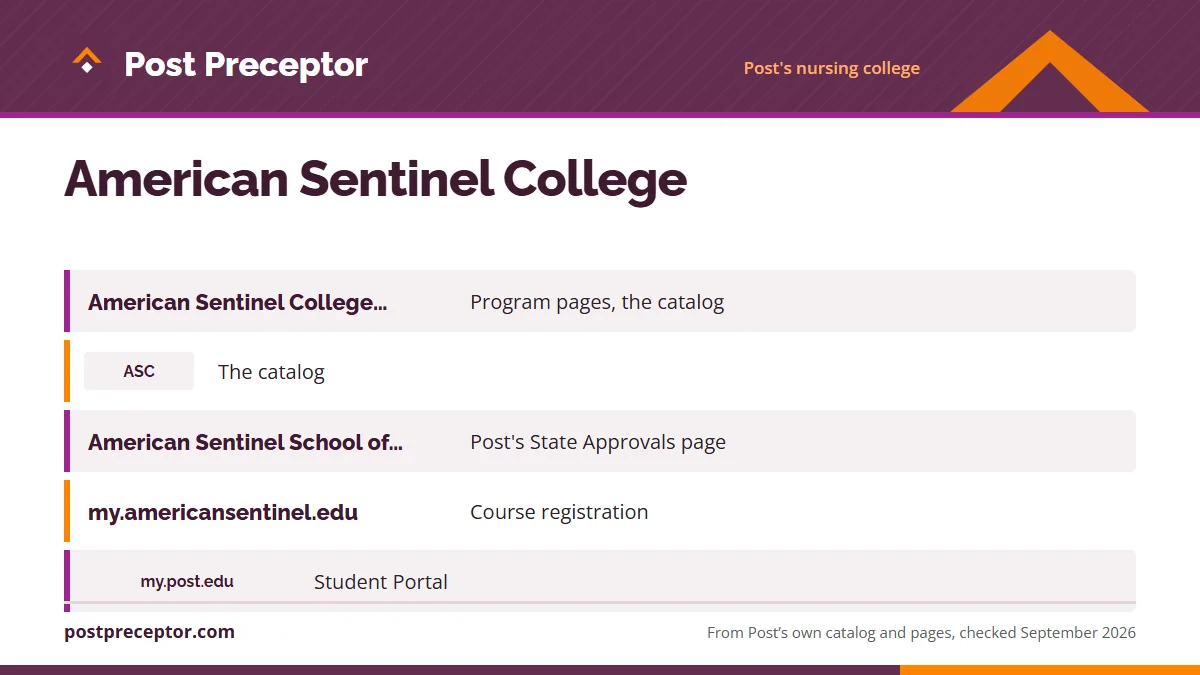
Task: Select the American Sentinel College heading
Action: (375, 179)
